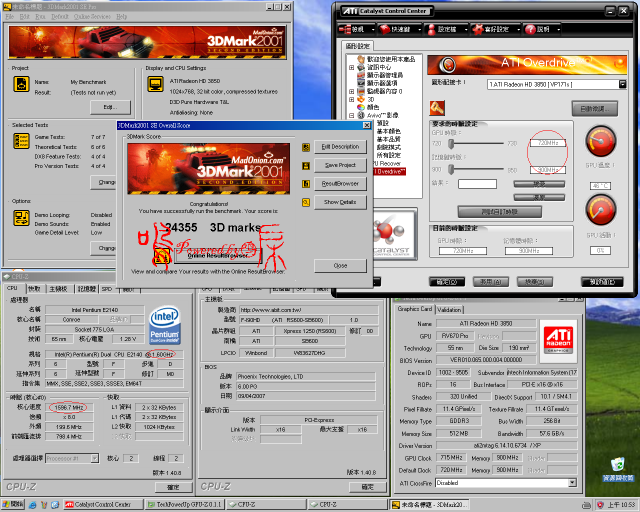Open the ATI CrossFire dropdown in GPU-Z
The width and height of the screenshot is (640, 512).
tap(573, 483)
